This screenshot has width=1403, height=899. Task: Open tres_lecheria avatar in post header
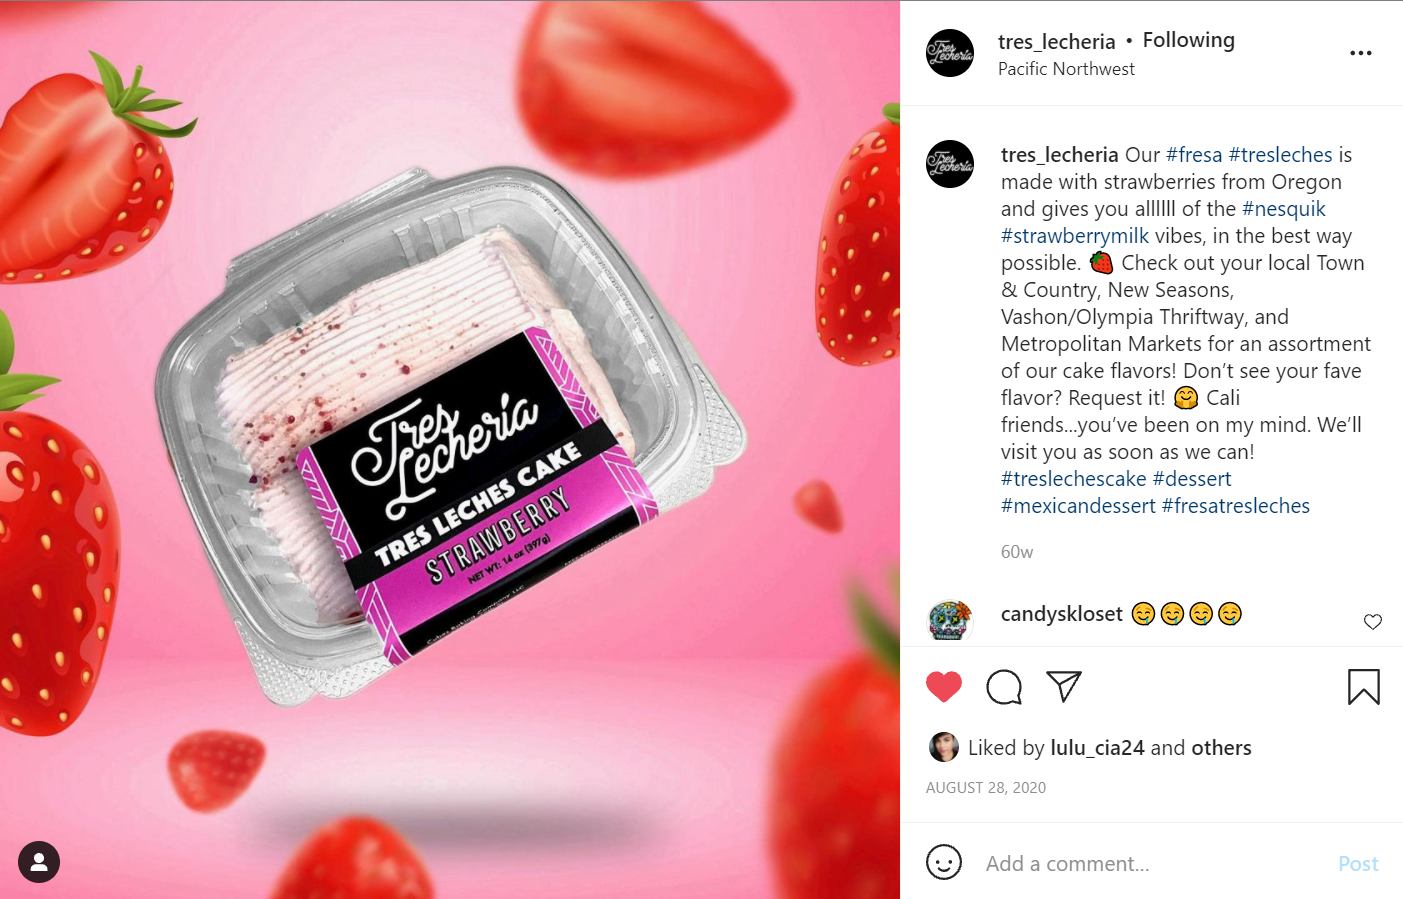pyautogui.click(x=950, y=53)
